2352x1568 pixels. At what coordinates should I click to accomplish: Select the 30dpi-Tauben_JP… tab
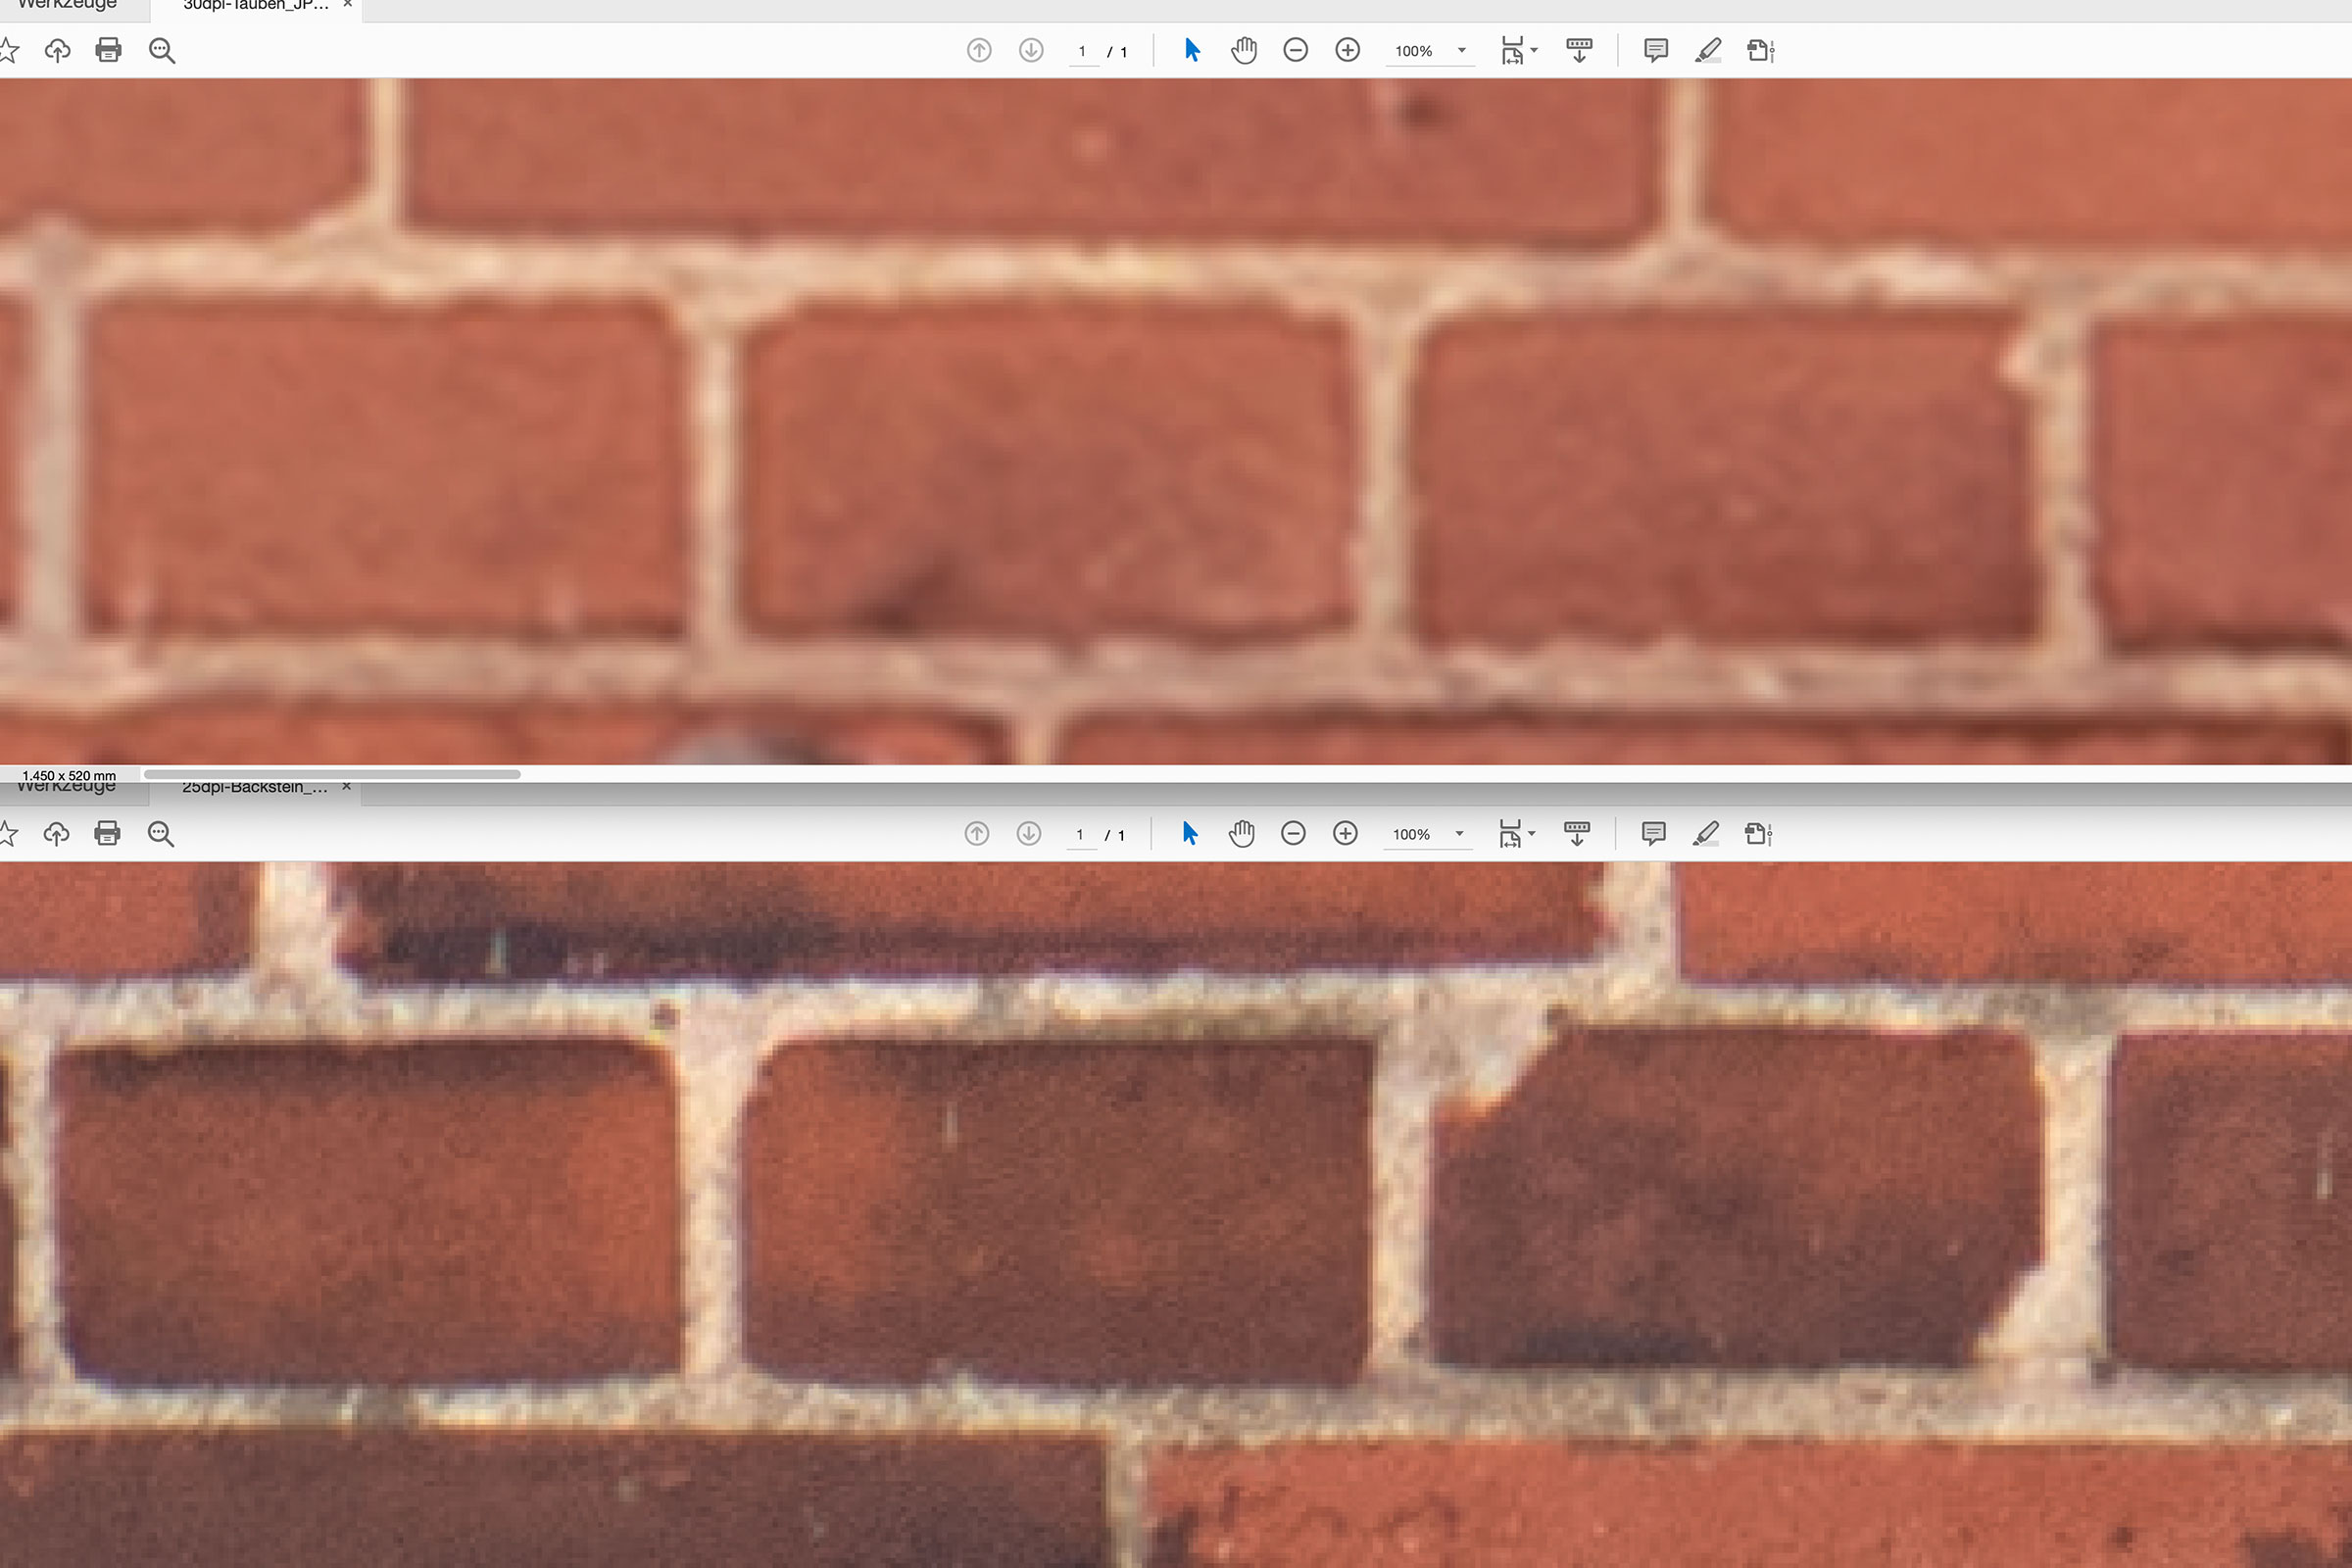click(x=255, y=6)
